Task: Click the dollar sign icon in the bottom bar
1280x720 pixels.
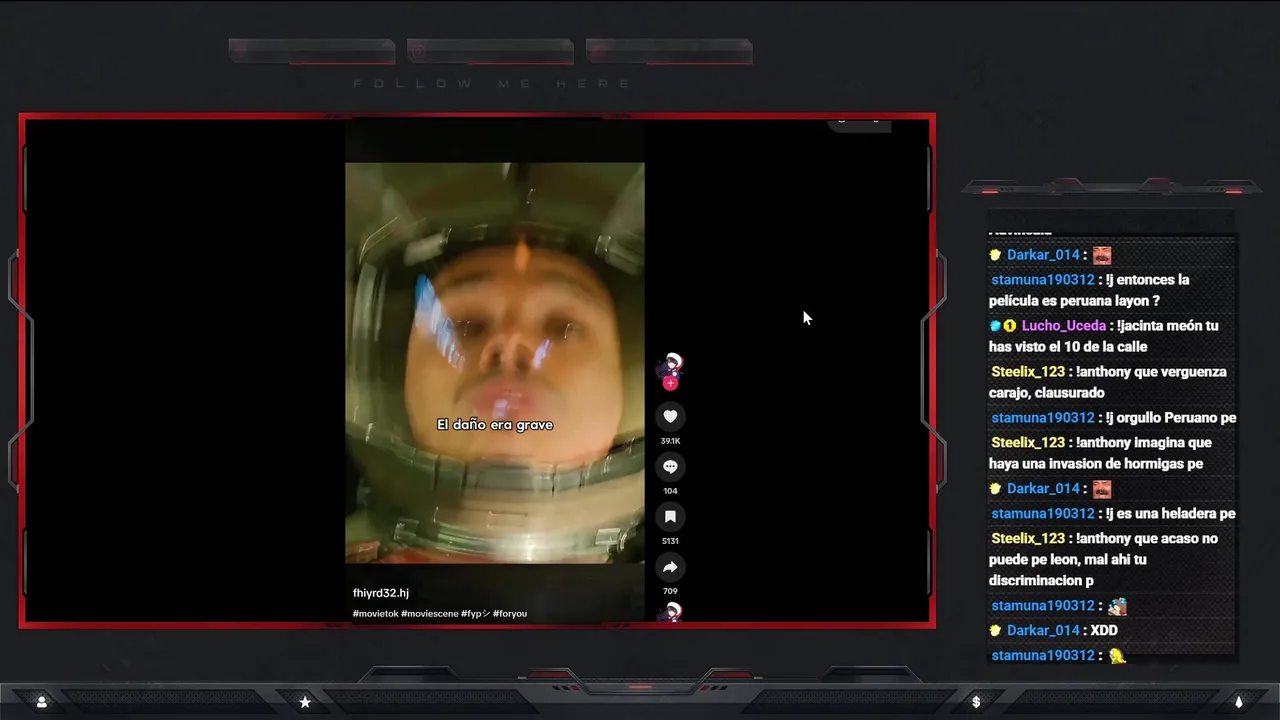Action: [x=976, y=702]
